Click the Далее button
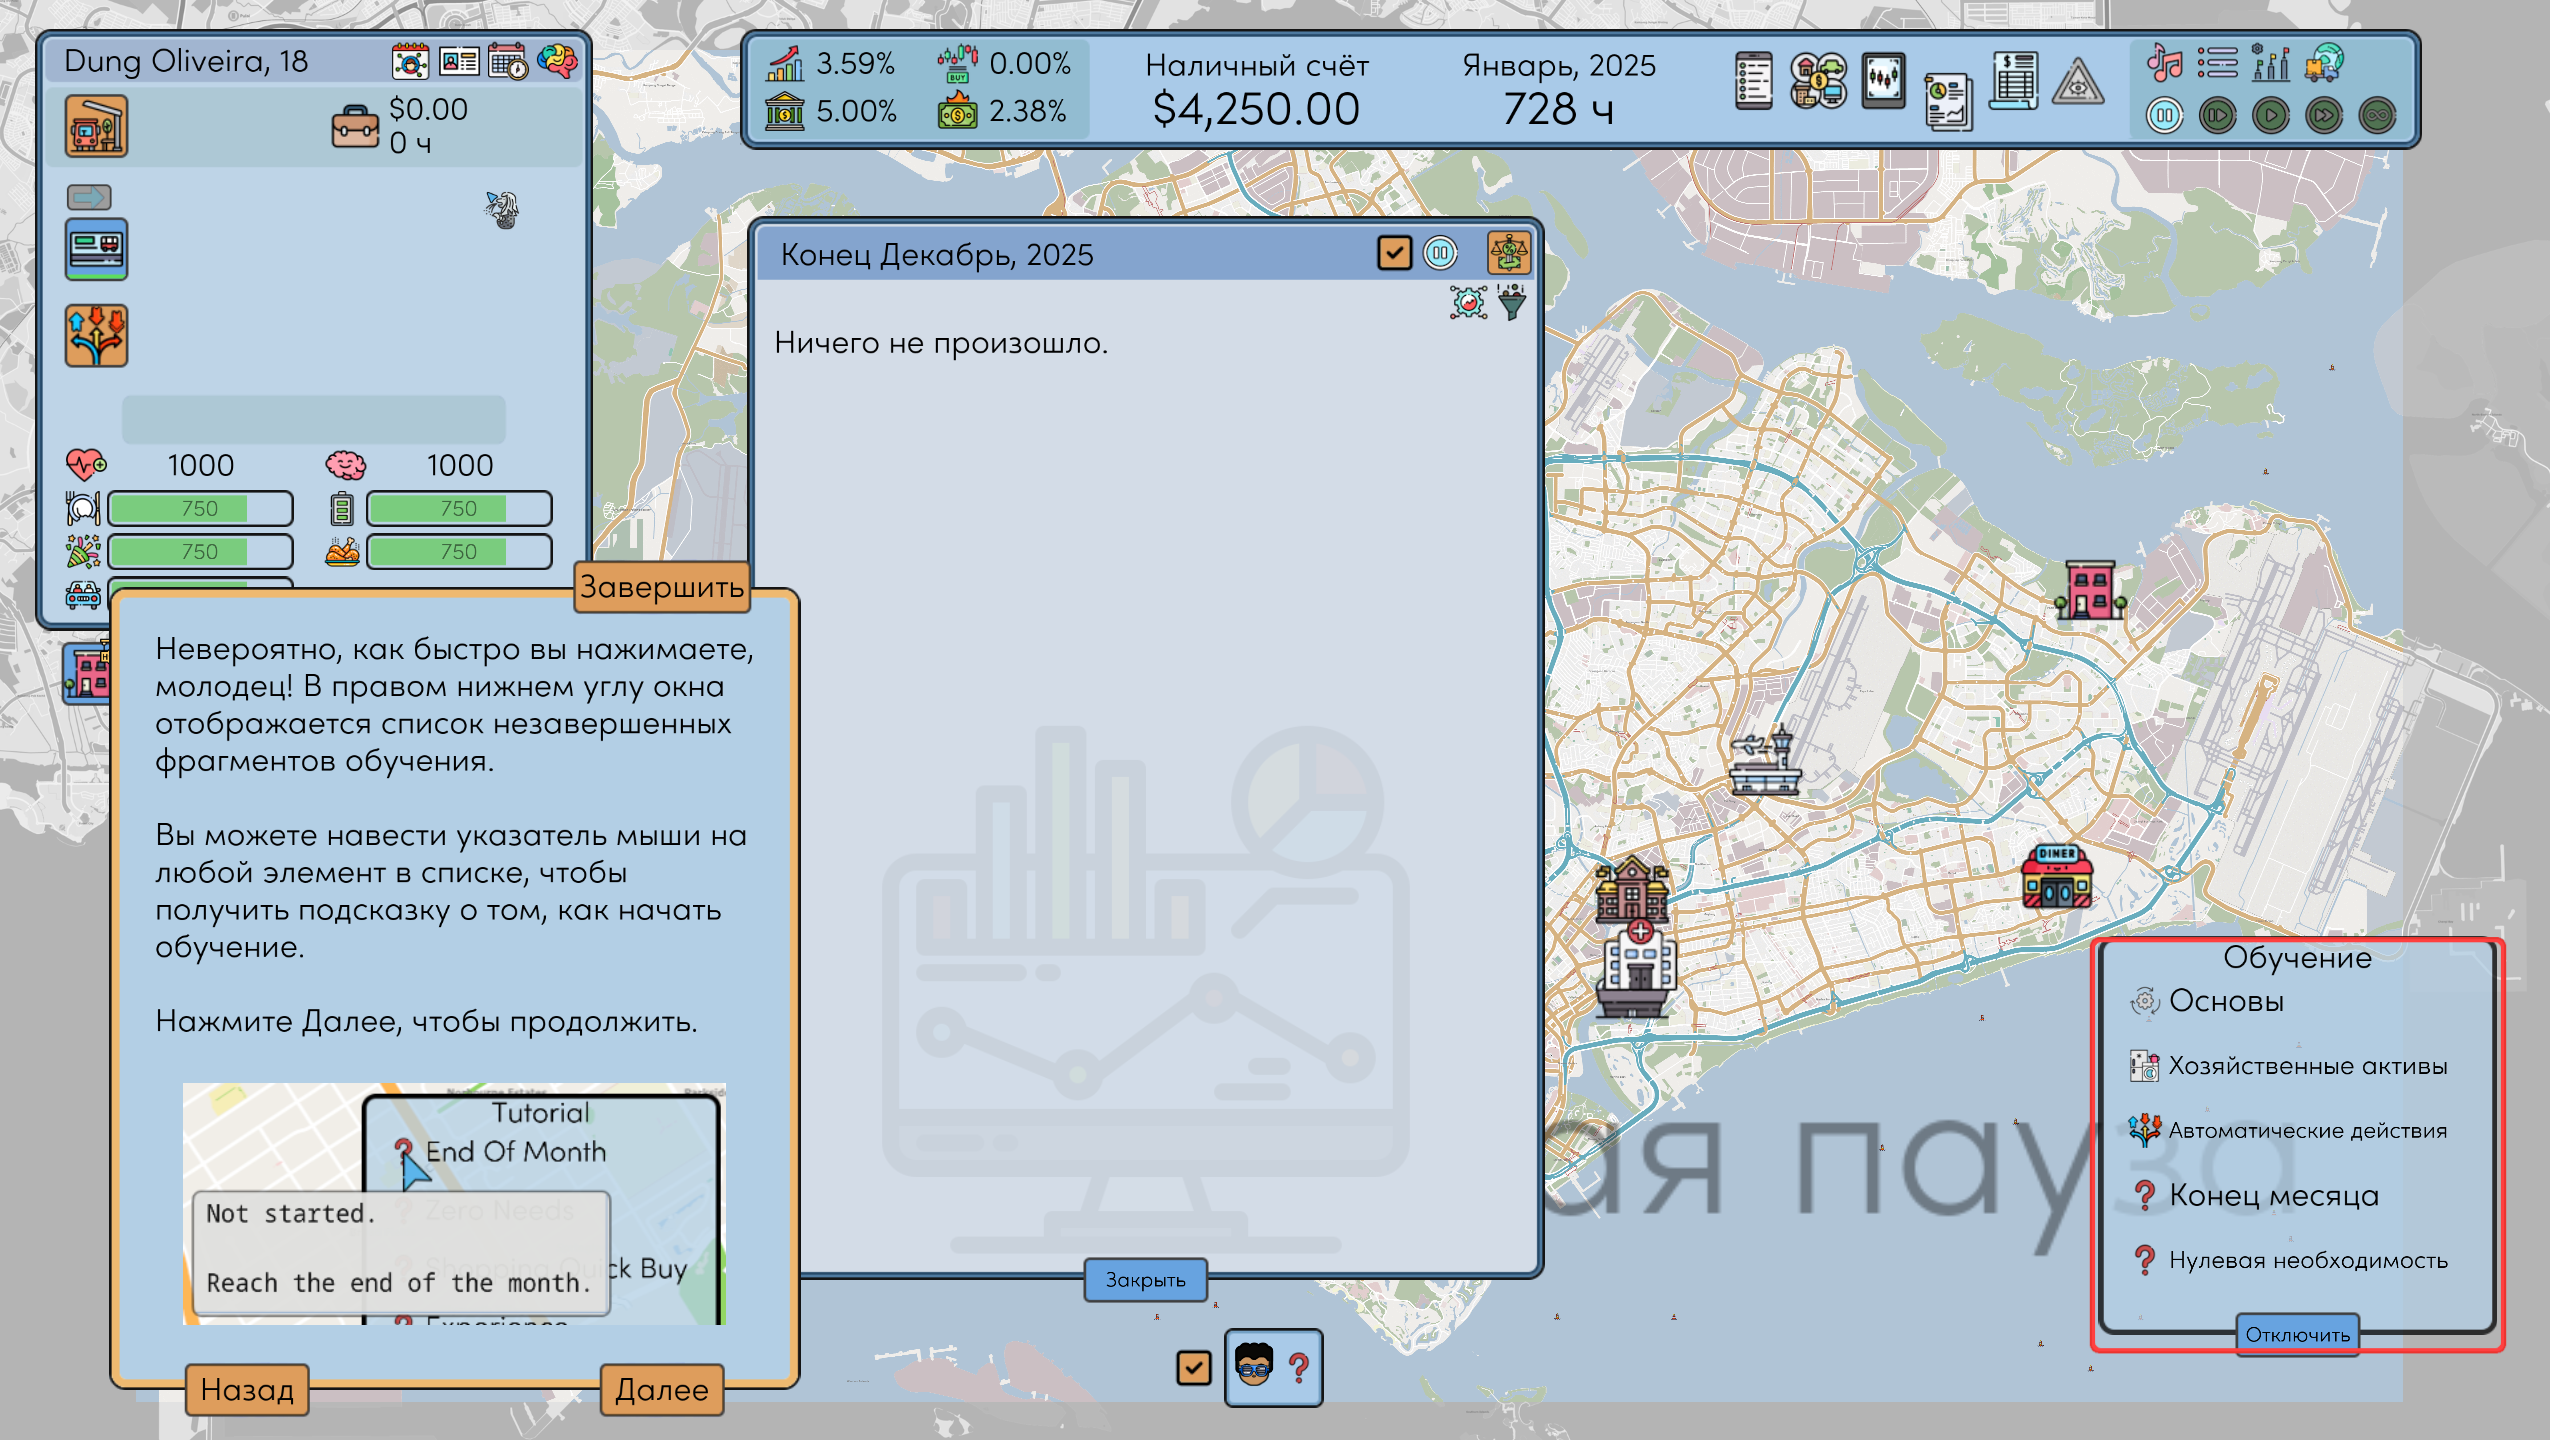Screen dimensions: 2550x1440 (x=662, y=1390)
